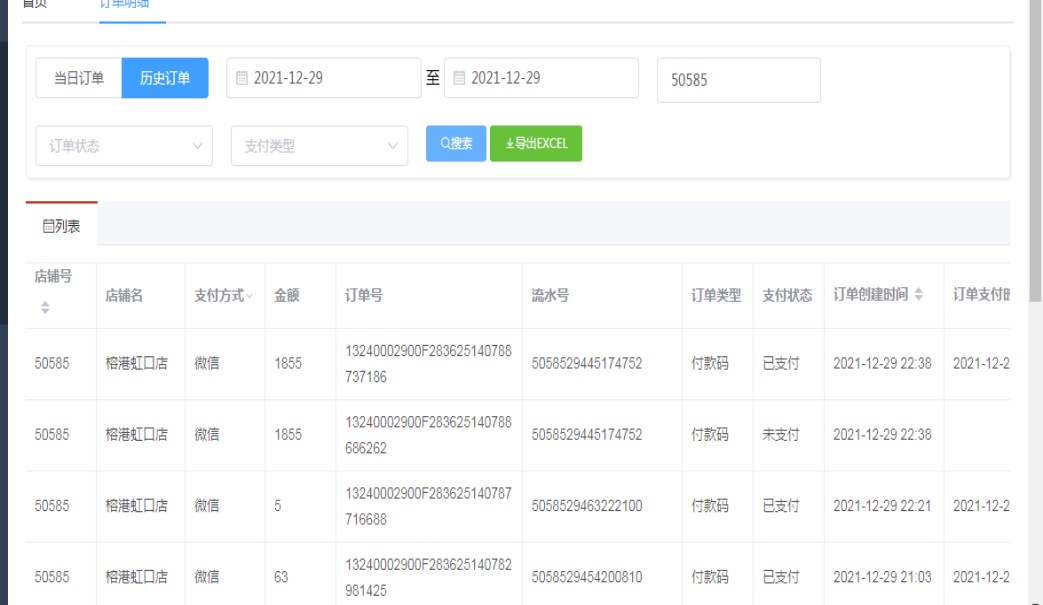Screen dimensions: 1043x605
Task: Select the 当日订单 option
Action: 79,78
